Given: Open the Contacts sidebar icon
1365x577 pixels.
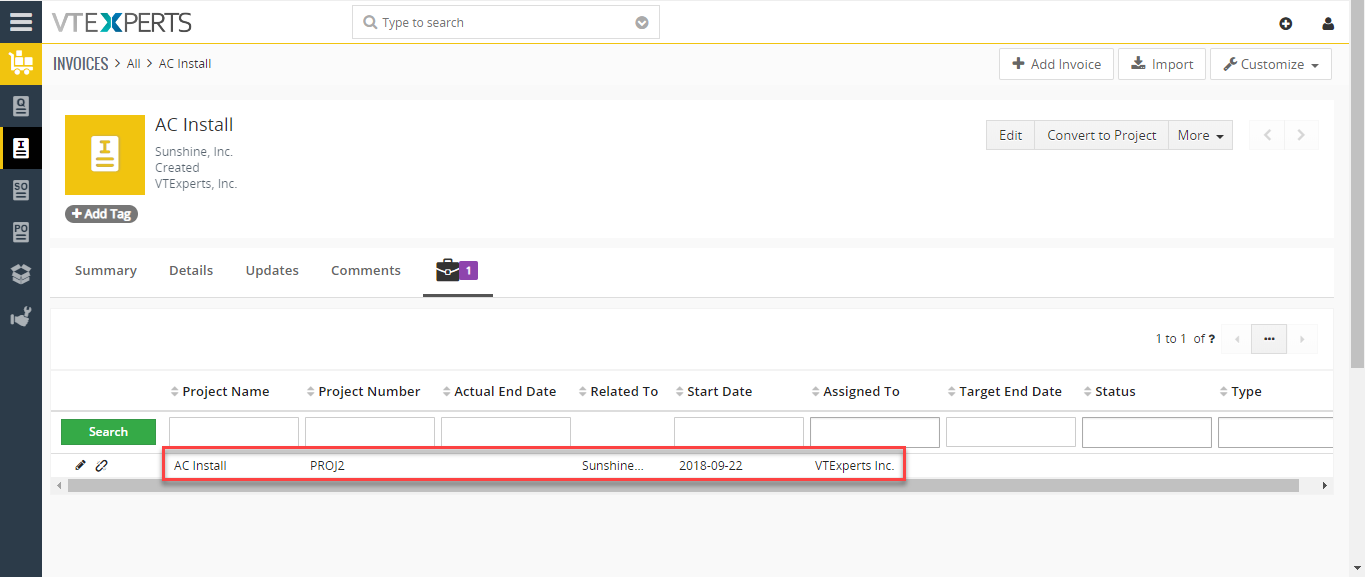Looking at the screenshot, I should pyautogui.click(x=21, y=106).
